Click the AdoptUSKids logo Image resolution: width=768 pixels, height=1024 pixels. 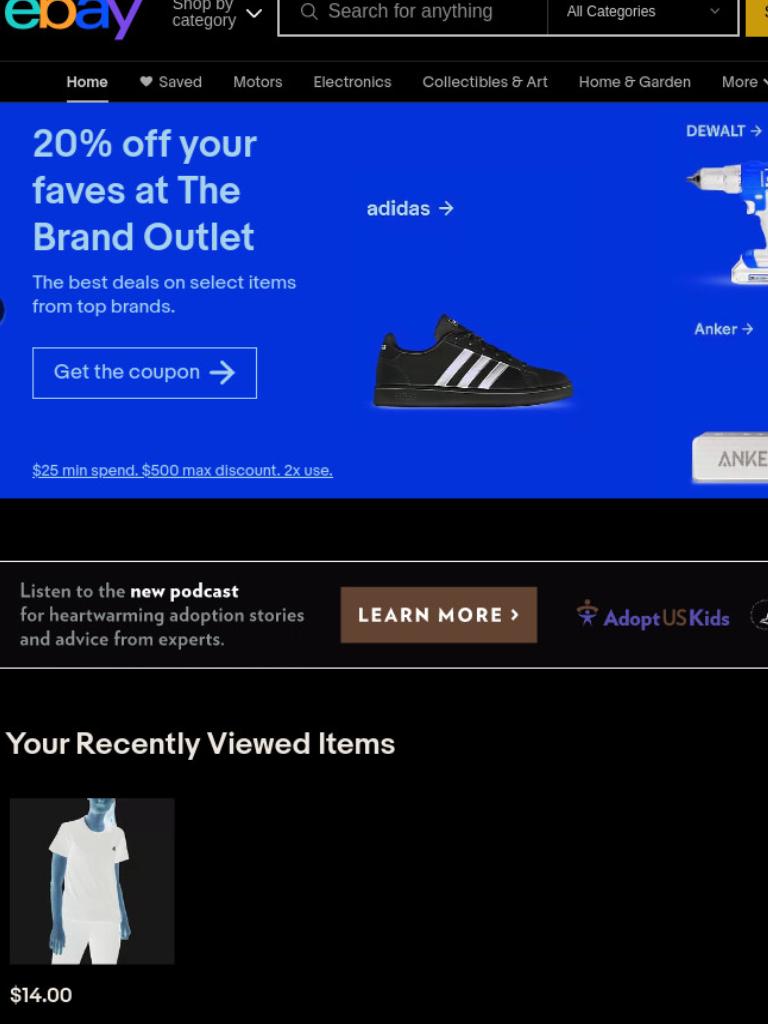tap(653, 616)
